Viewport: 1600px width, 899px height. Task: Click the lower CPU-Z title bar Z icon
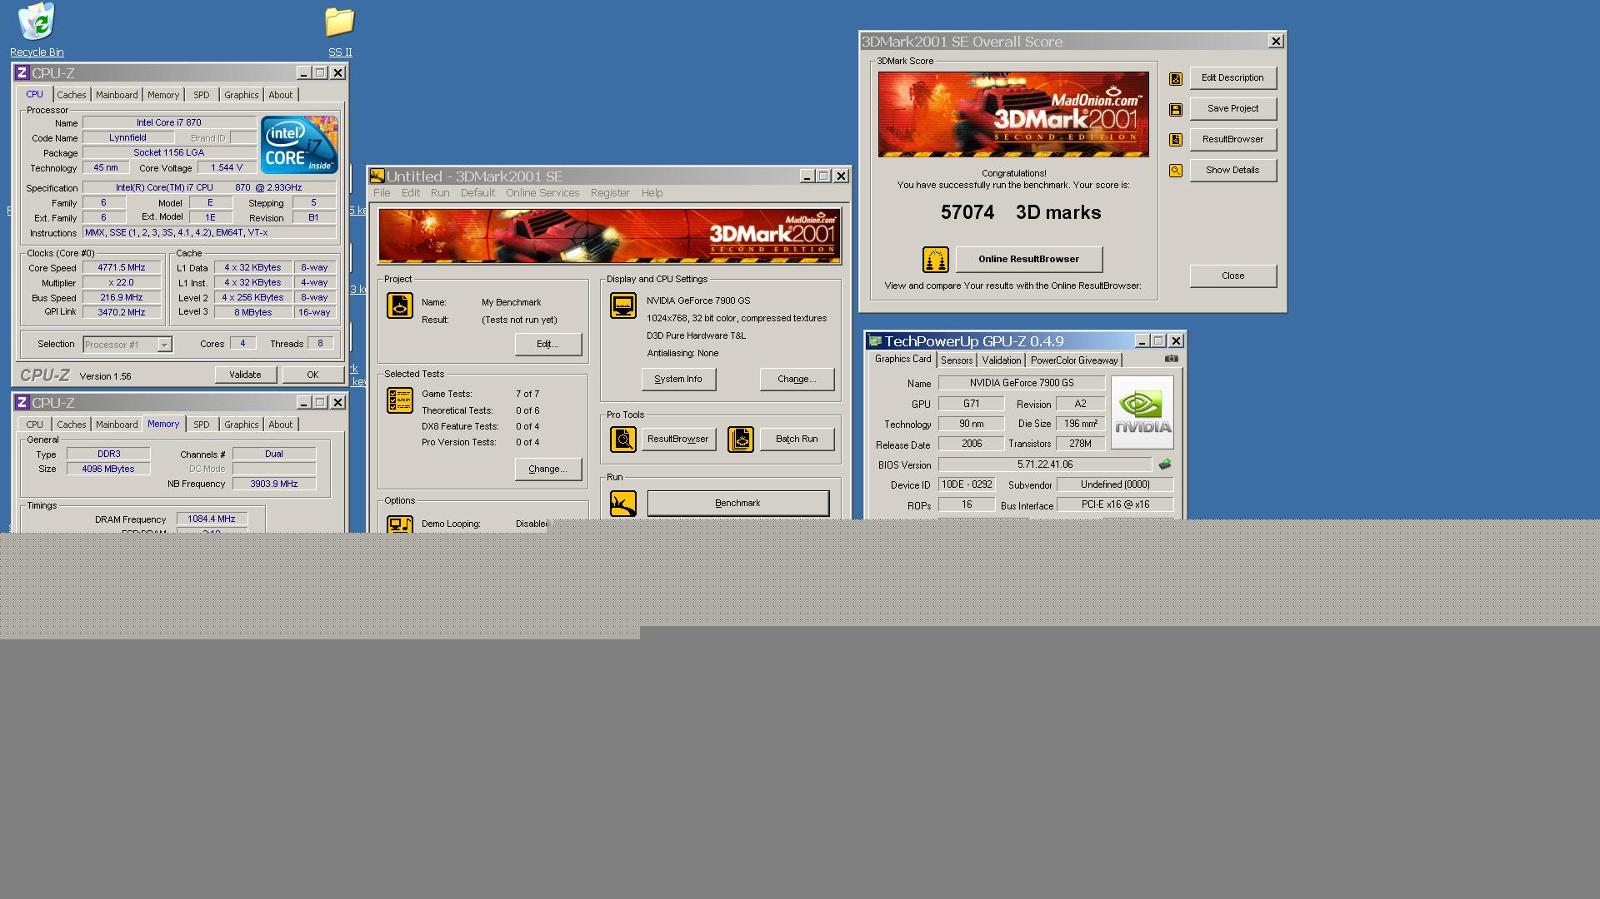(22, 402)
